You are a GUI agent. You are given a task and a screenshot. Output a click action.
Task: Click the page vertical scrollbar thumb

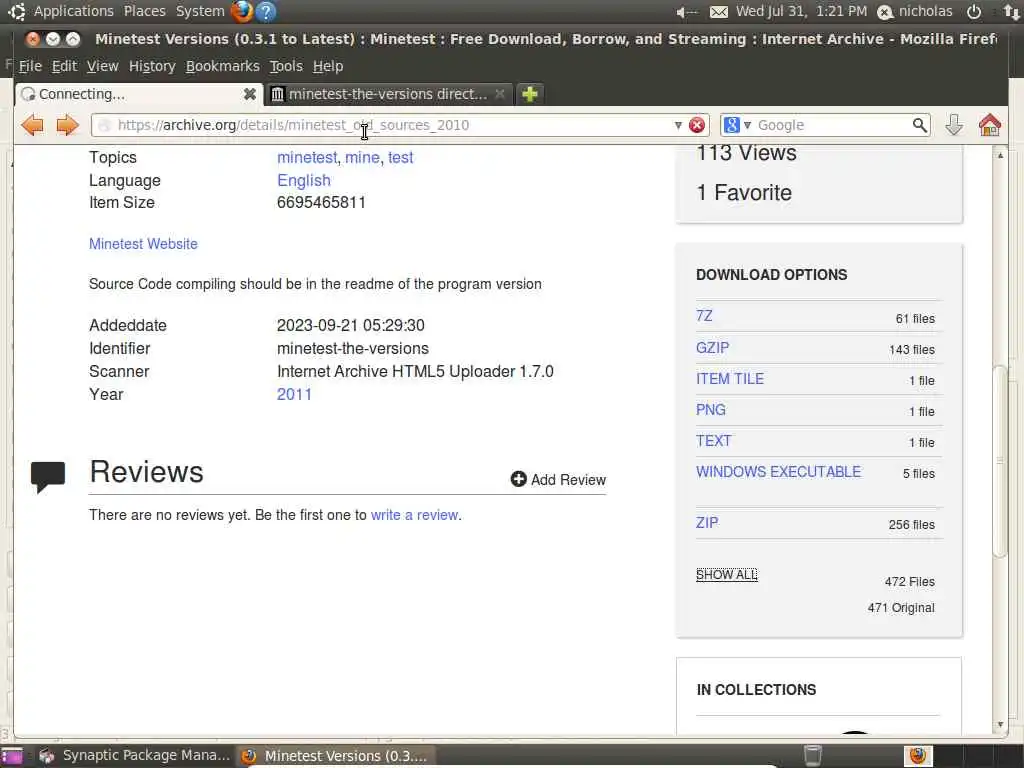1000,460
